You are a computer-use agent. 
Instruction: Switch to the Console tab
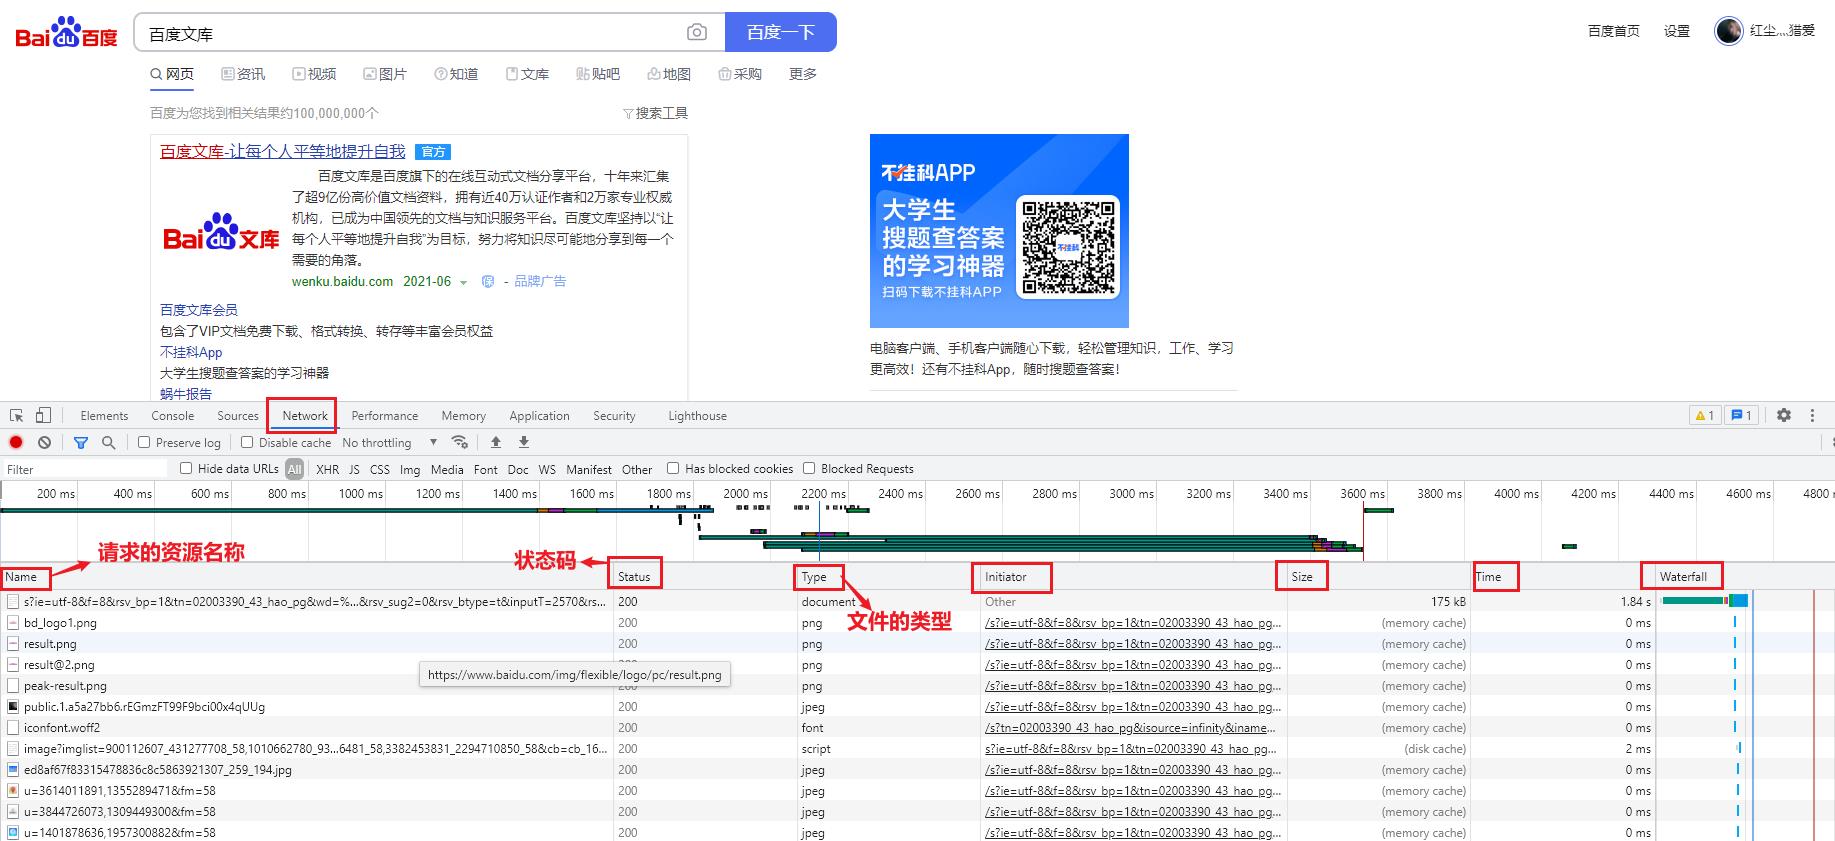173,416
